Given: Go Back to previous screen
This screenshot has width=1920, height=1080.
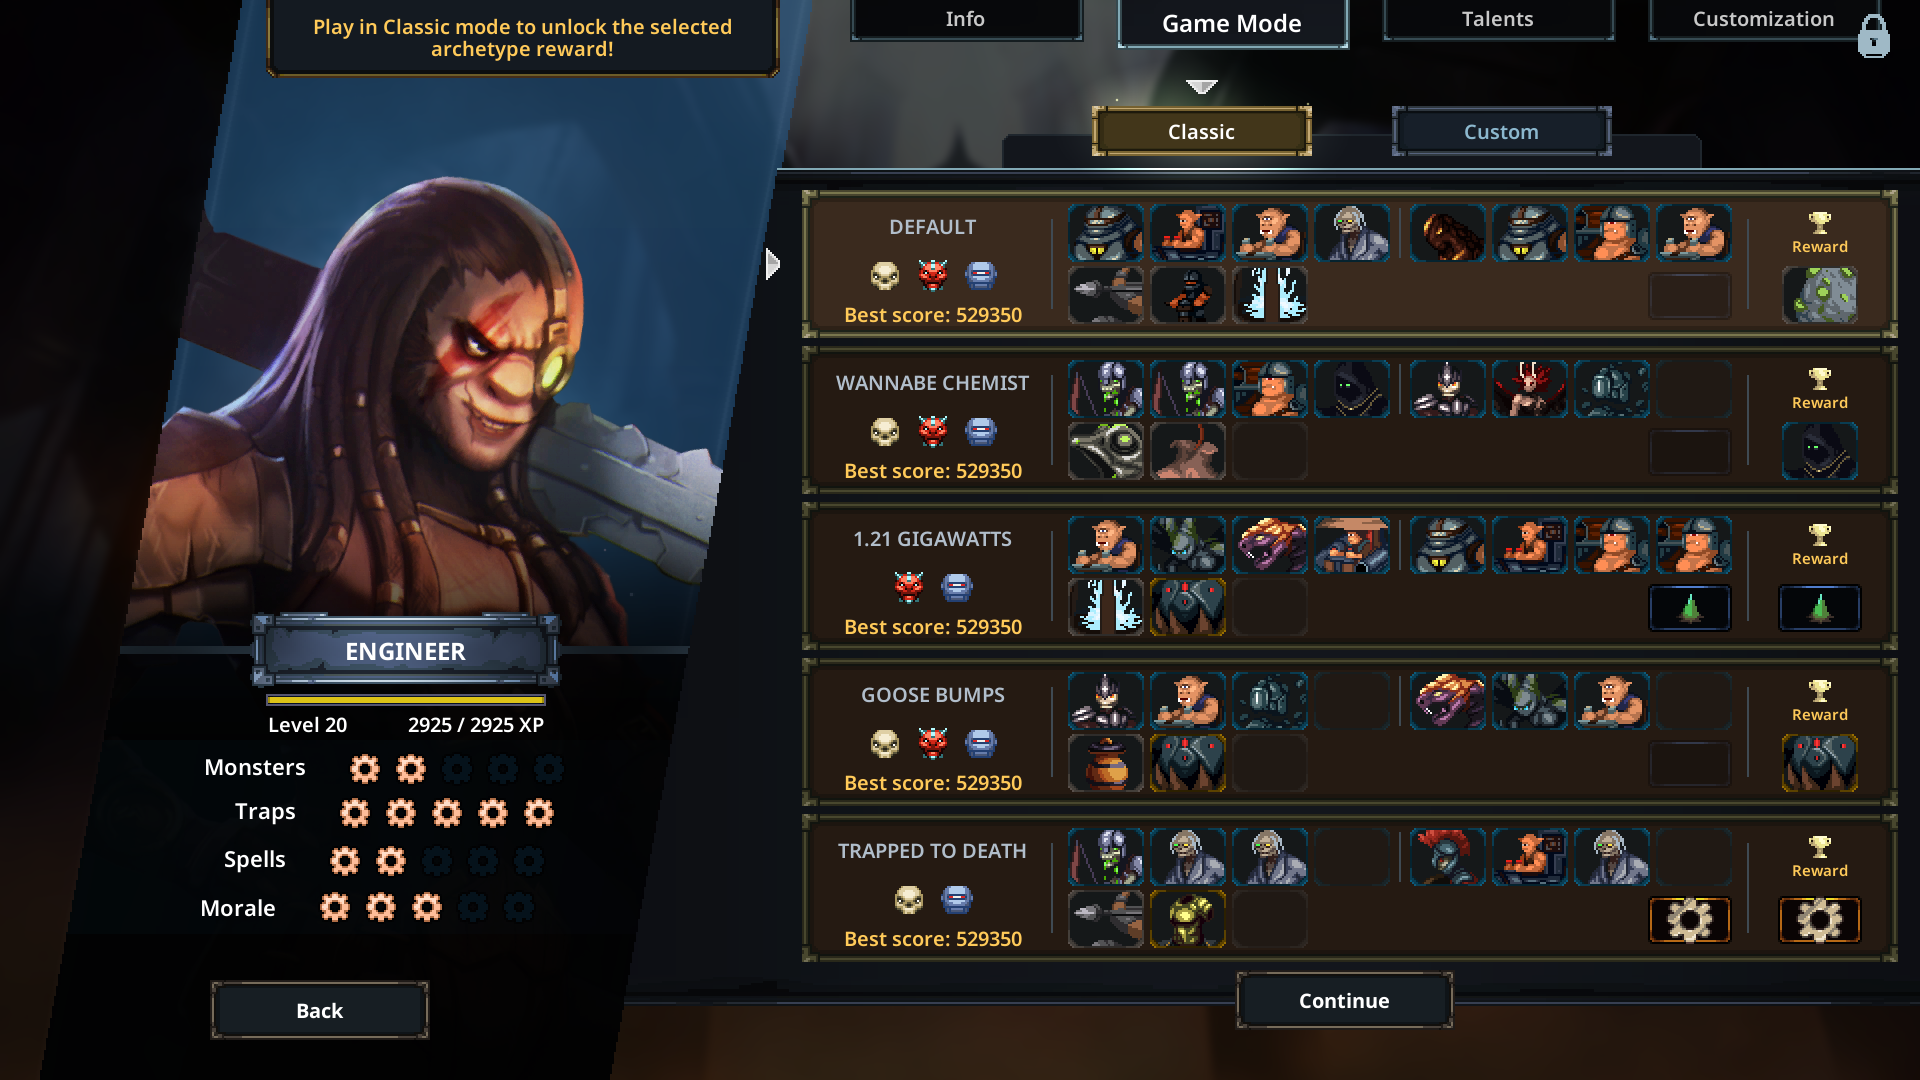Looking at the screenshot, I should coord(319,1010).
